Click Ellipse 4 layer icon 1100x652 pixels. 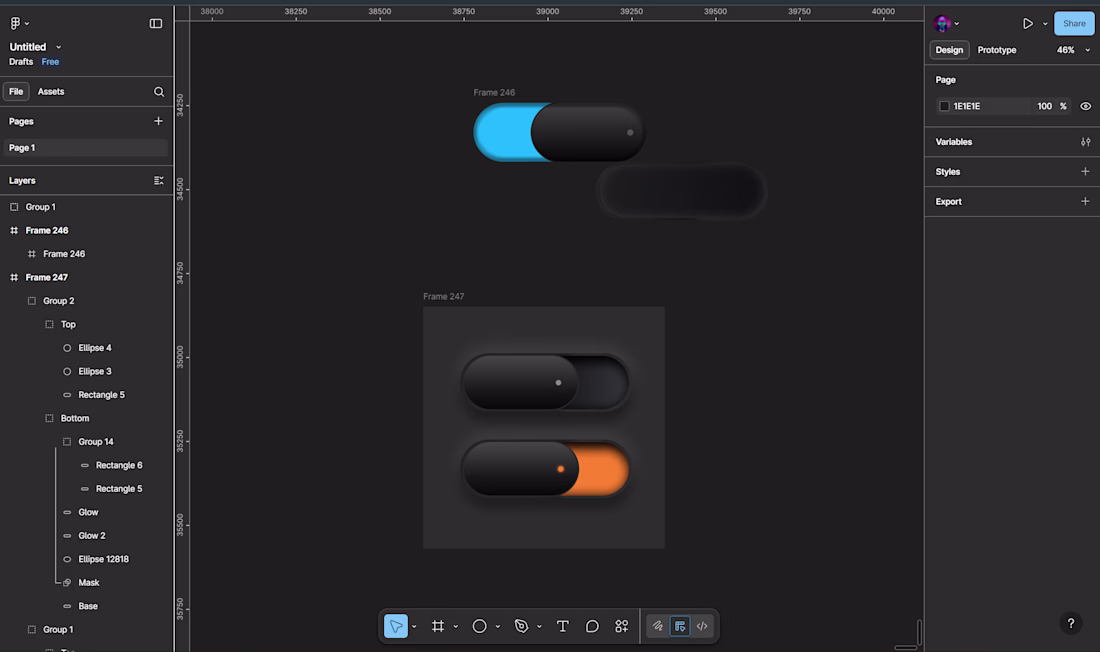click(x=67, y=347)
